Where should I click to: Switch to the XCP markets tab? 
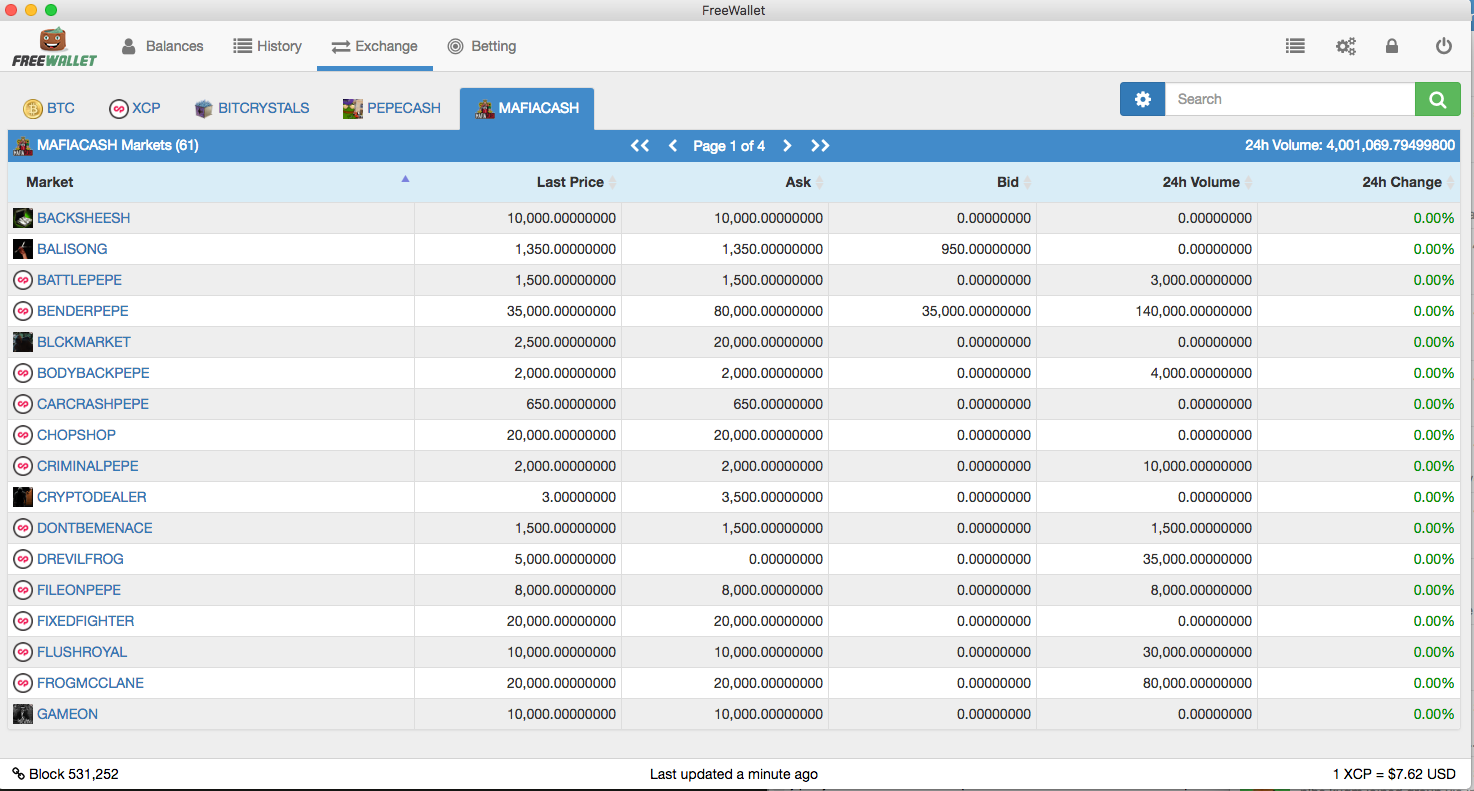tap(135, 108)
